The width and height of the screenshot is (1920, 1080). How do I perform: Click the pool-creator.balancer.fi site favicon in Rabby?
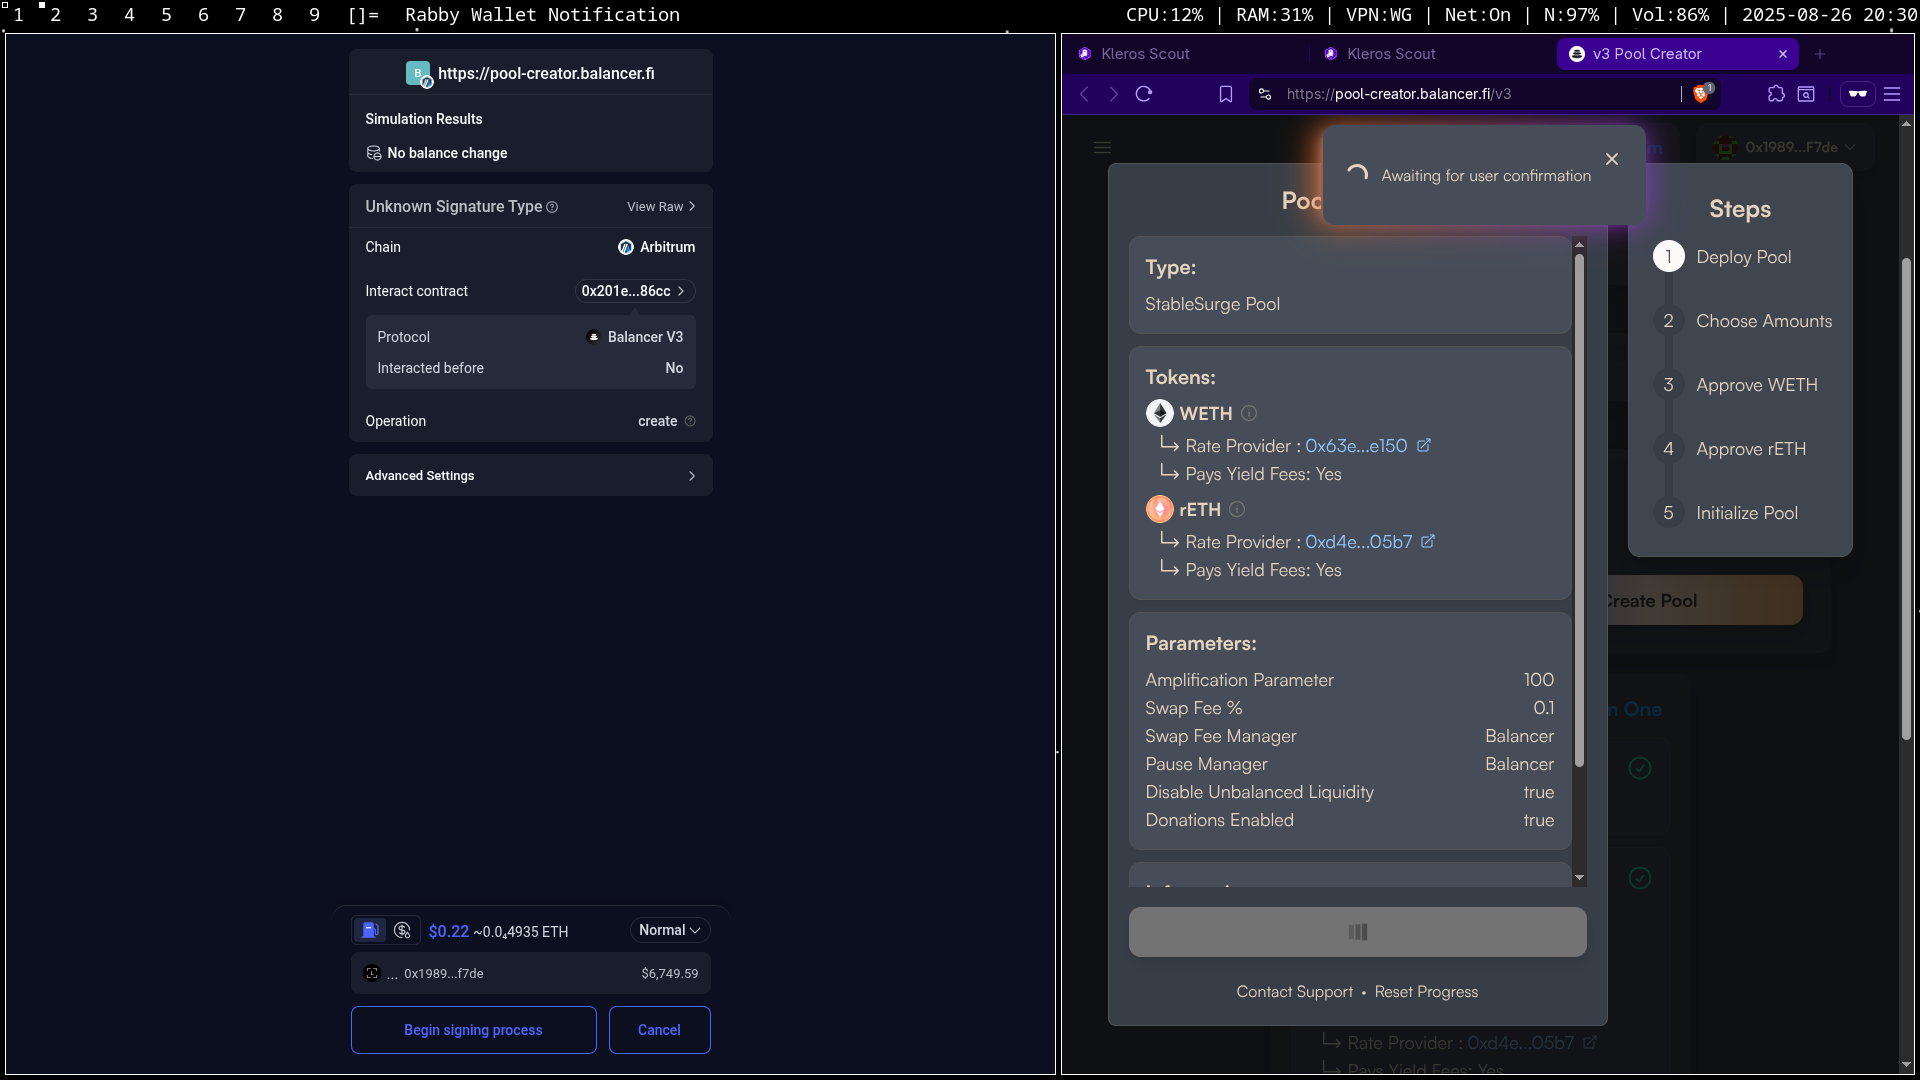(x=419, y=74)
